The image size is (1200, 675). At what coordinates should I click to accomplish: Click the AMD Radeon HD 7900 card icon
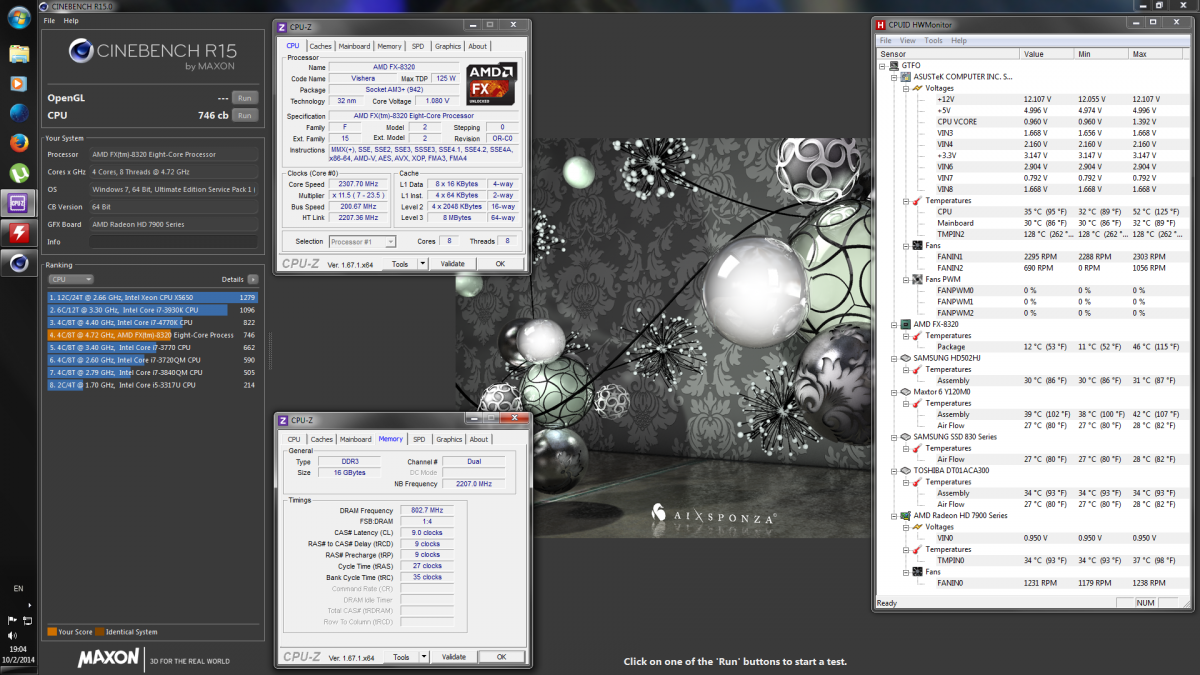coord(906,515)
